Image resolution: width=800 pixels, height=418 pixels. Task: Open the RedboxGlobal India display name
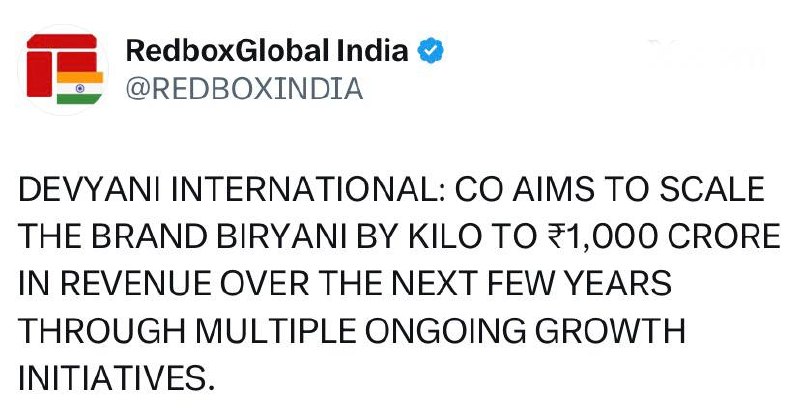[267, 51]
